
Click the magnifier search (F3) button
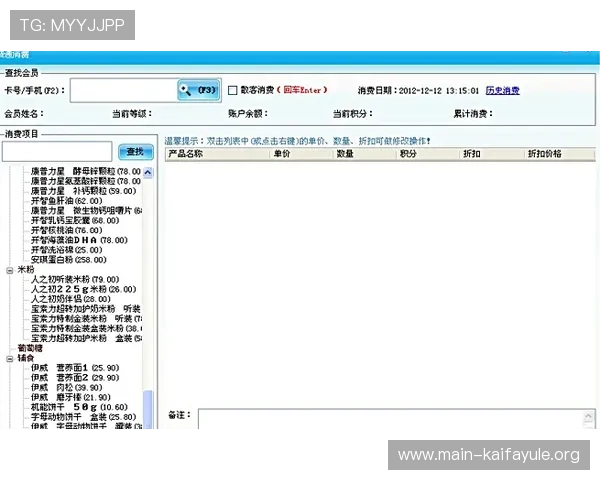[199, 90]
